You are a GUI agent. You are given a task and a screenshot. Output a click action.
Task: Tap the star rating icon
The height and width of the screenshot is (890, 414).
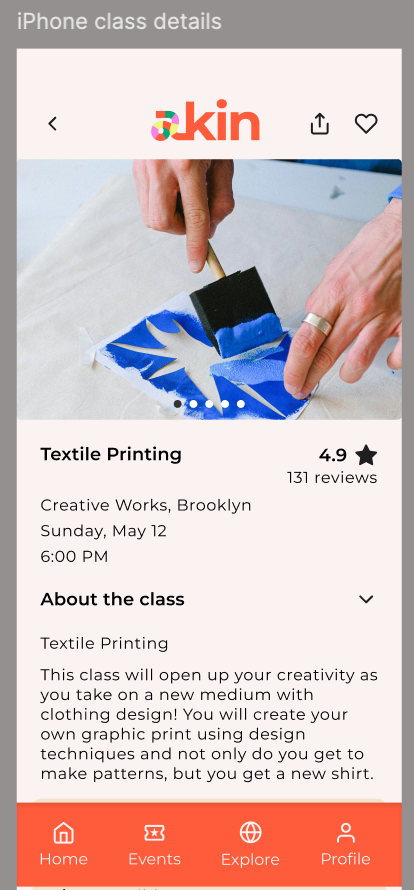[x=366, y=455]
